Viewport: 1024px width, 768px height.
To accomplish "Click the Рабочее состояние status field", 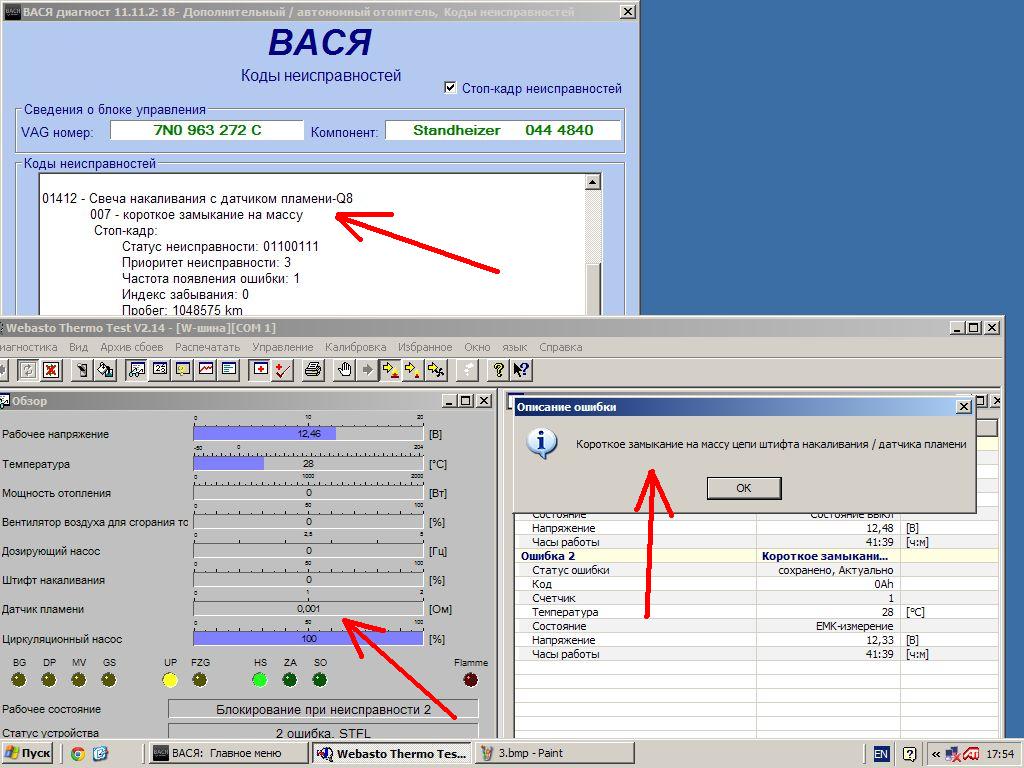I will tap(323, 709).
